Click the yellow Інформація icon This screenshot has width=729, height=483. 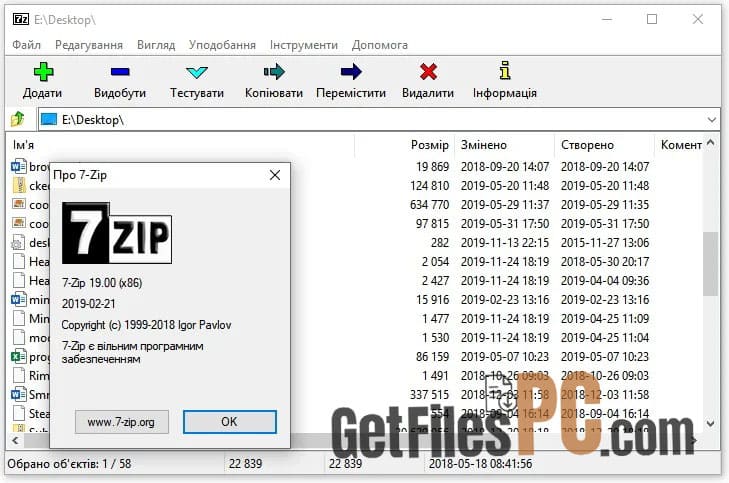coord(505,71)
